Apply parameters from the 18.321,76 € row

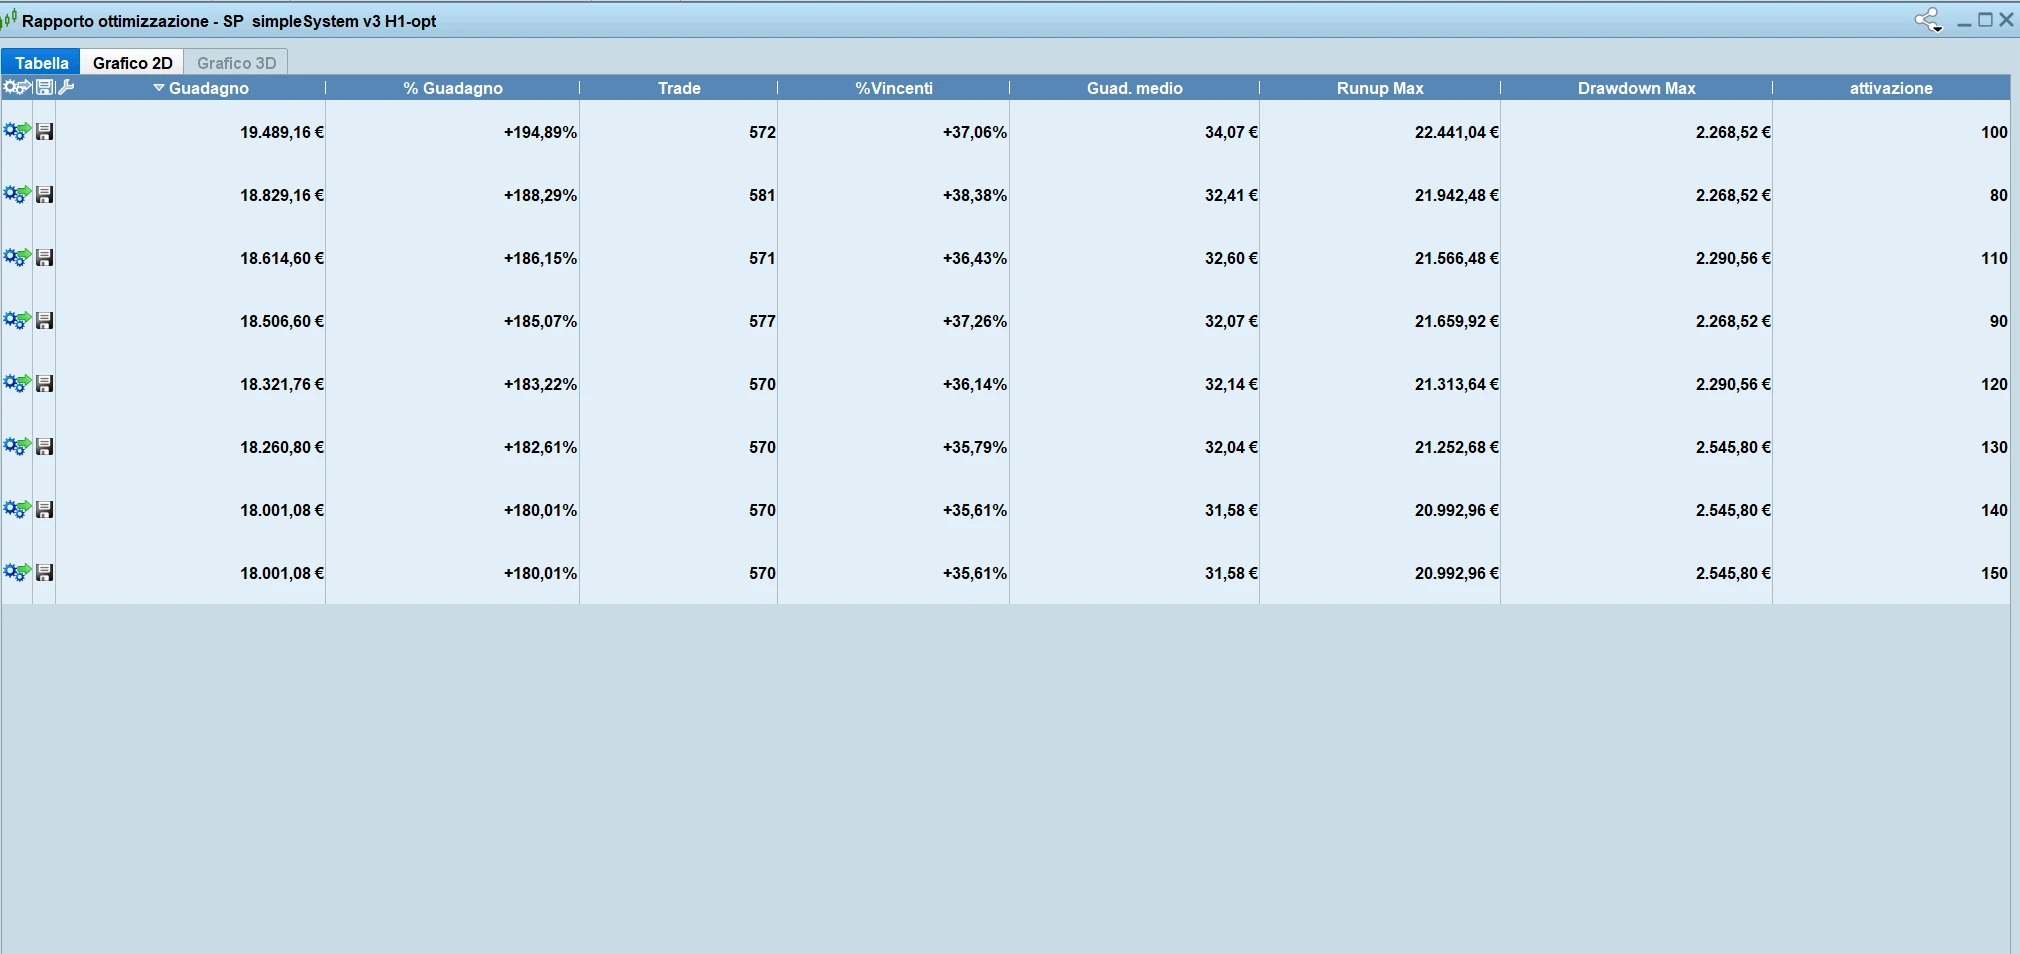(17, 383)
